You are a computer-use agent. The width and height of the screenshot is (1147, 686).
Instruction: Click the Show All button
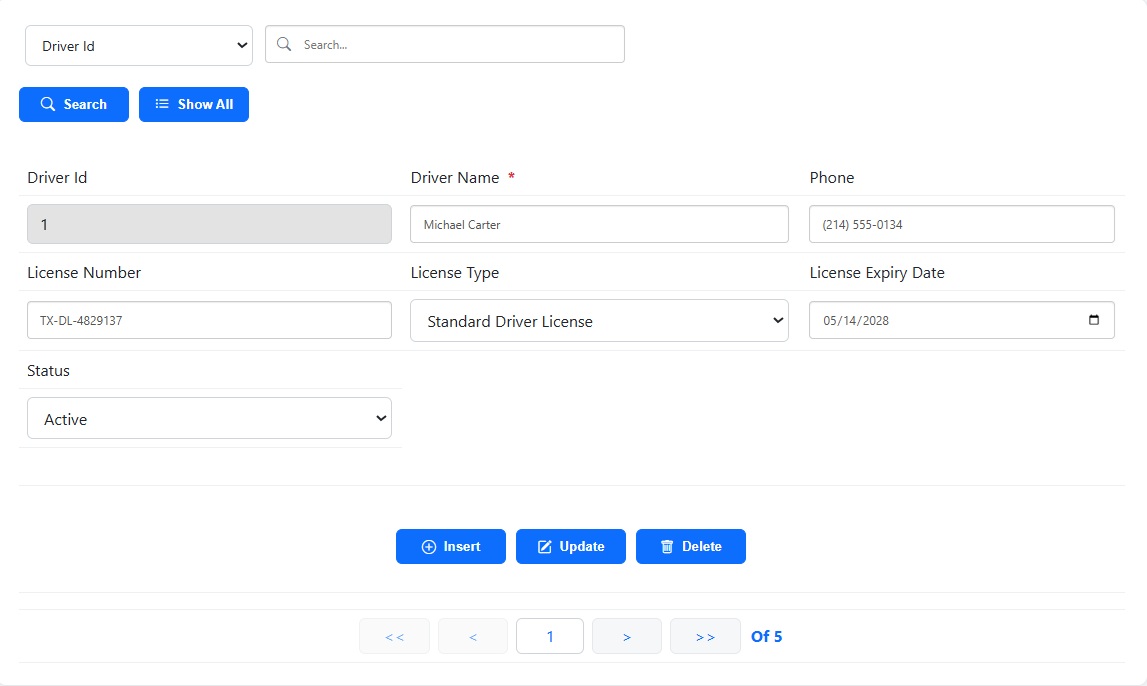pos(194,105)
